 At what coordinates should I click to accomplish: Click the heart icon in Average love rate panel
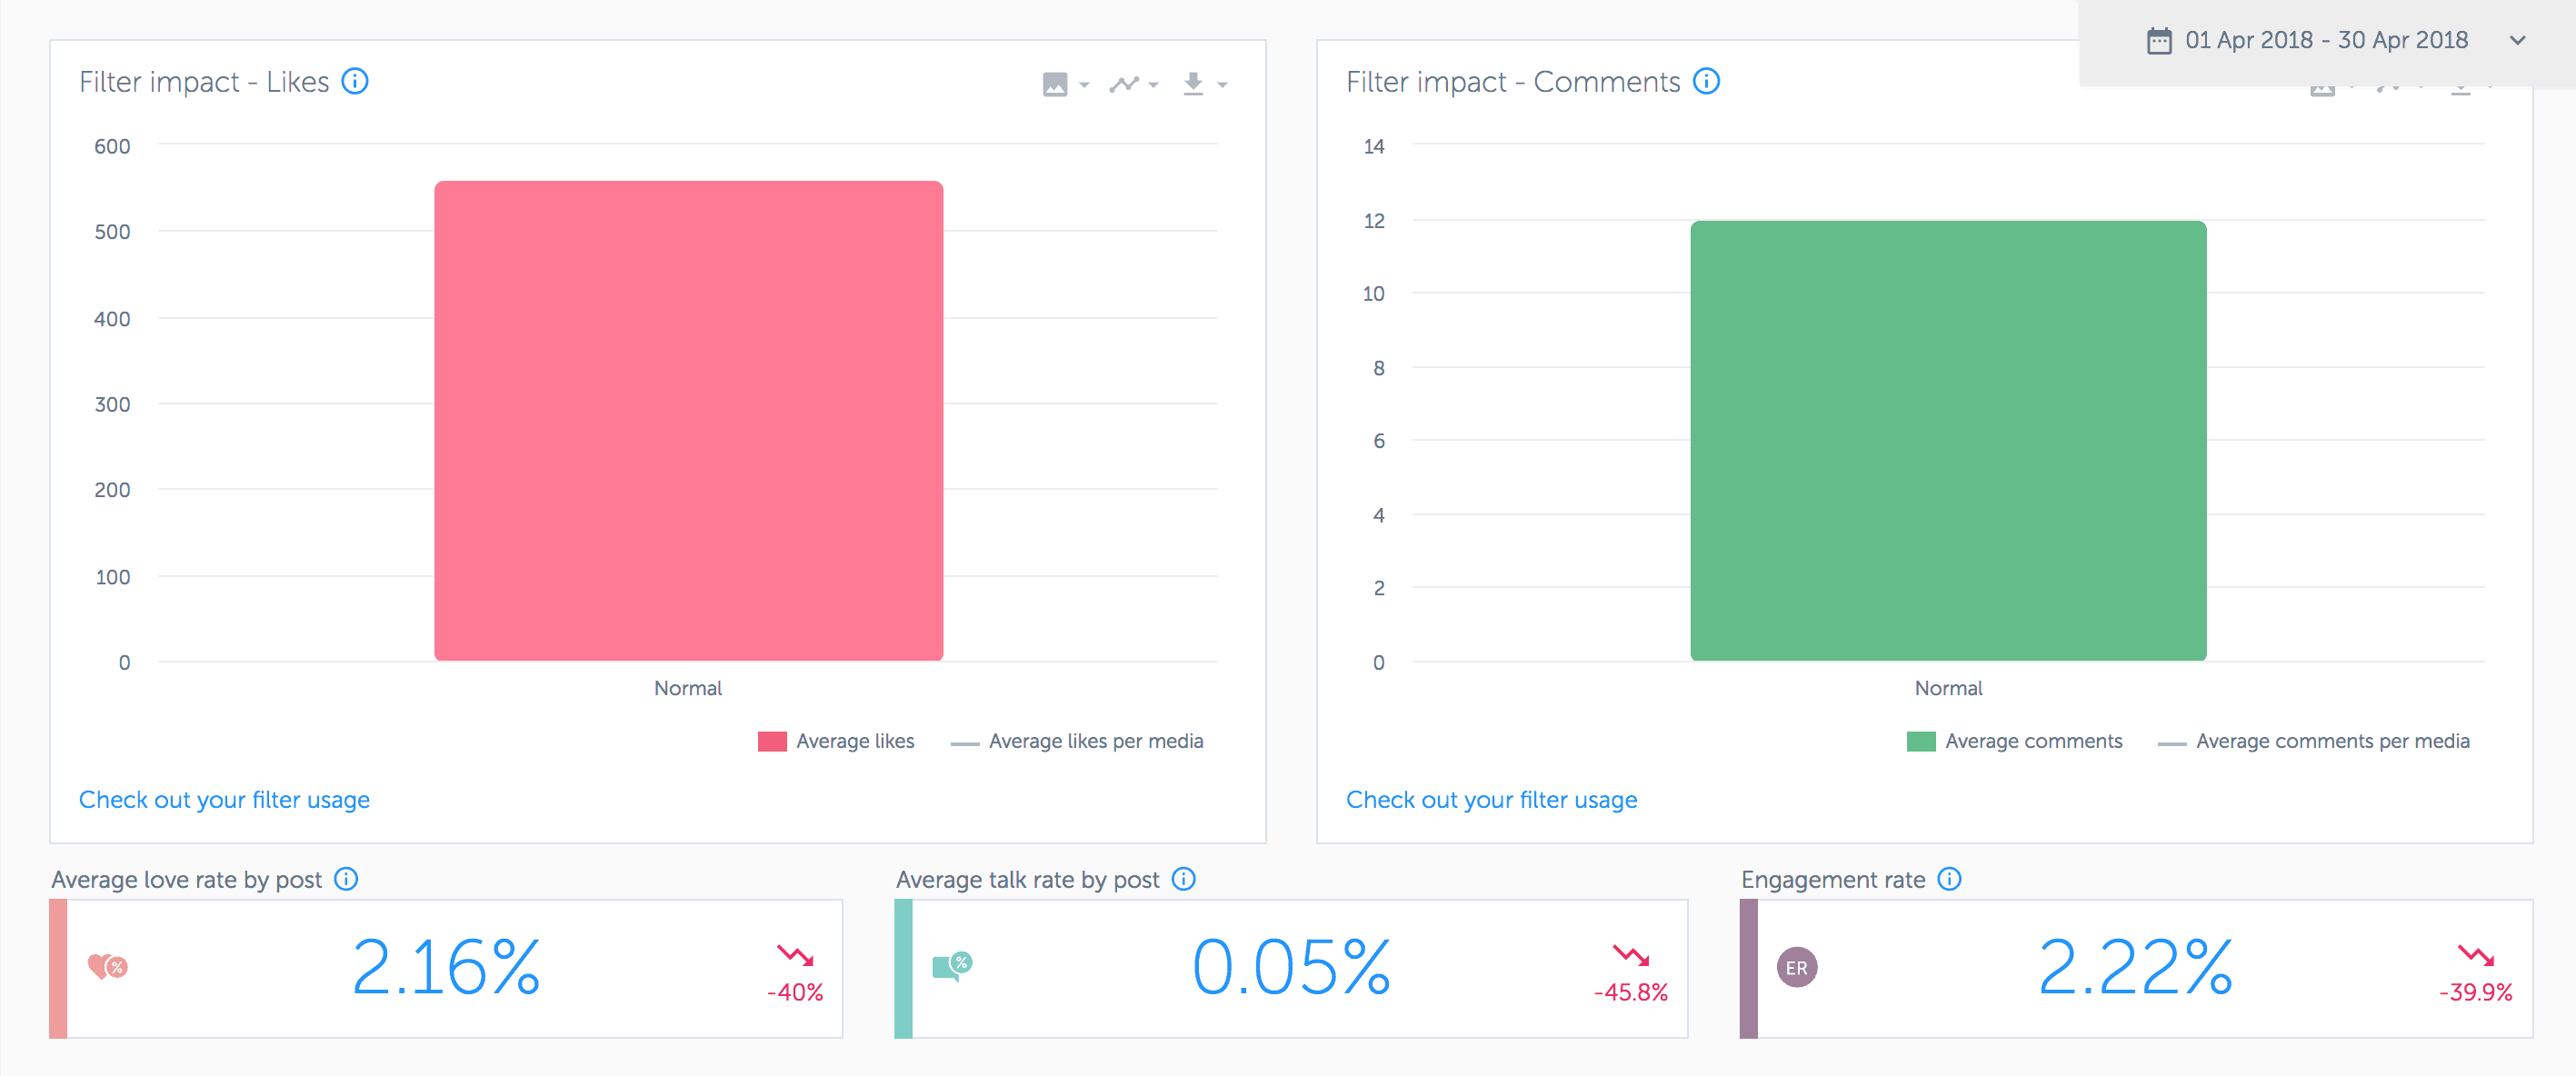[x=108, y=967]
